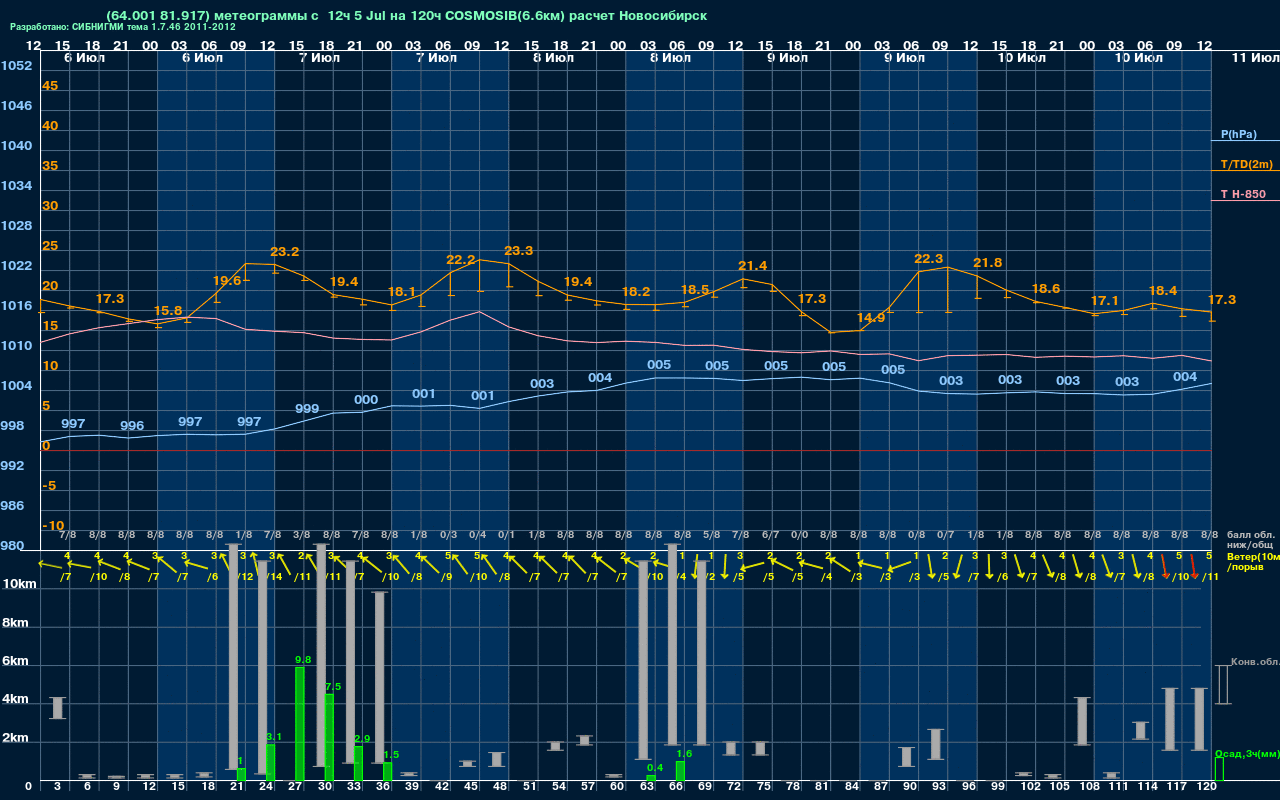Click the meteogram title mentioning COSMOSIB(6.6км) Новосибирск
Screen dimensions: 1280x800
tap(406, 16)
